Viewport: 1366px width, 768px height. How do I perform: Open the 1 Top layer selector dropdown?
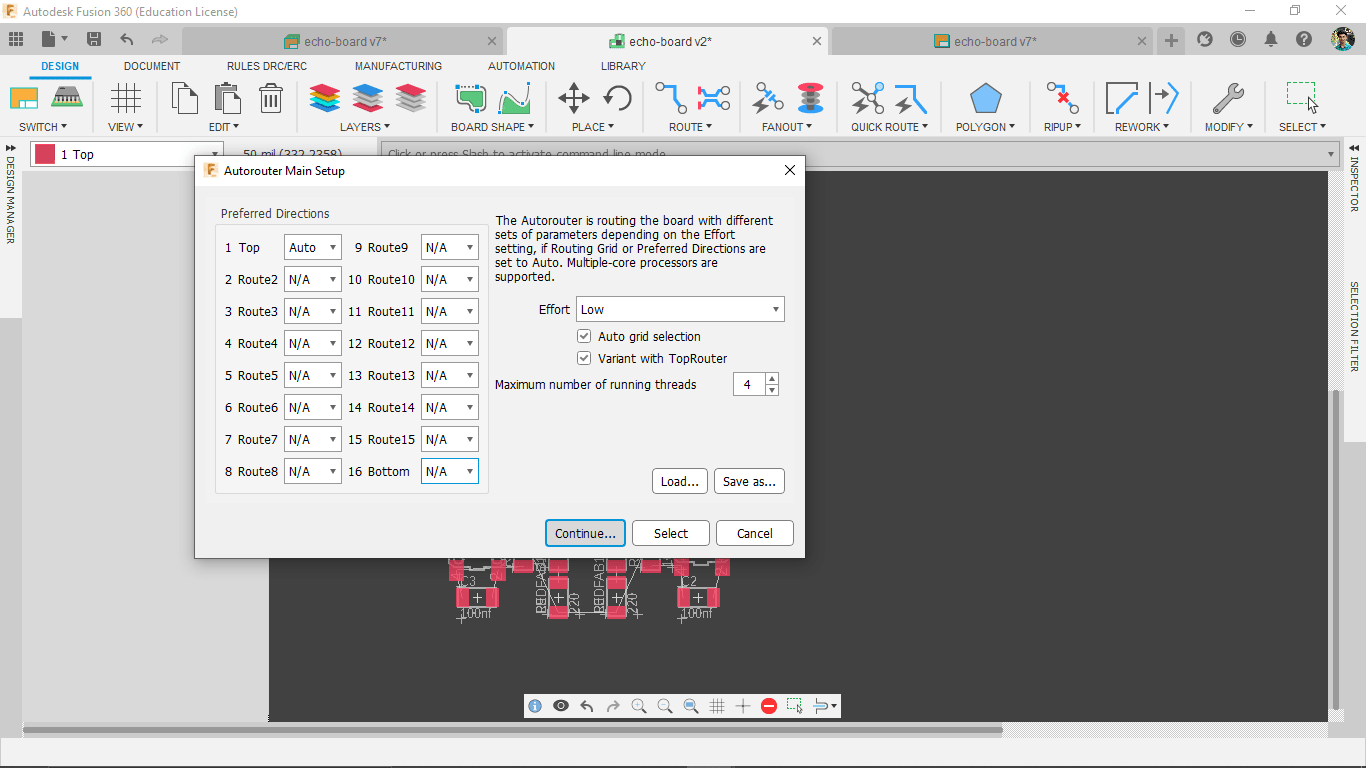(126, 154)
